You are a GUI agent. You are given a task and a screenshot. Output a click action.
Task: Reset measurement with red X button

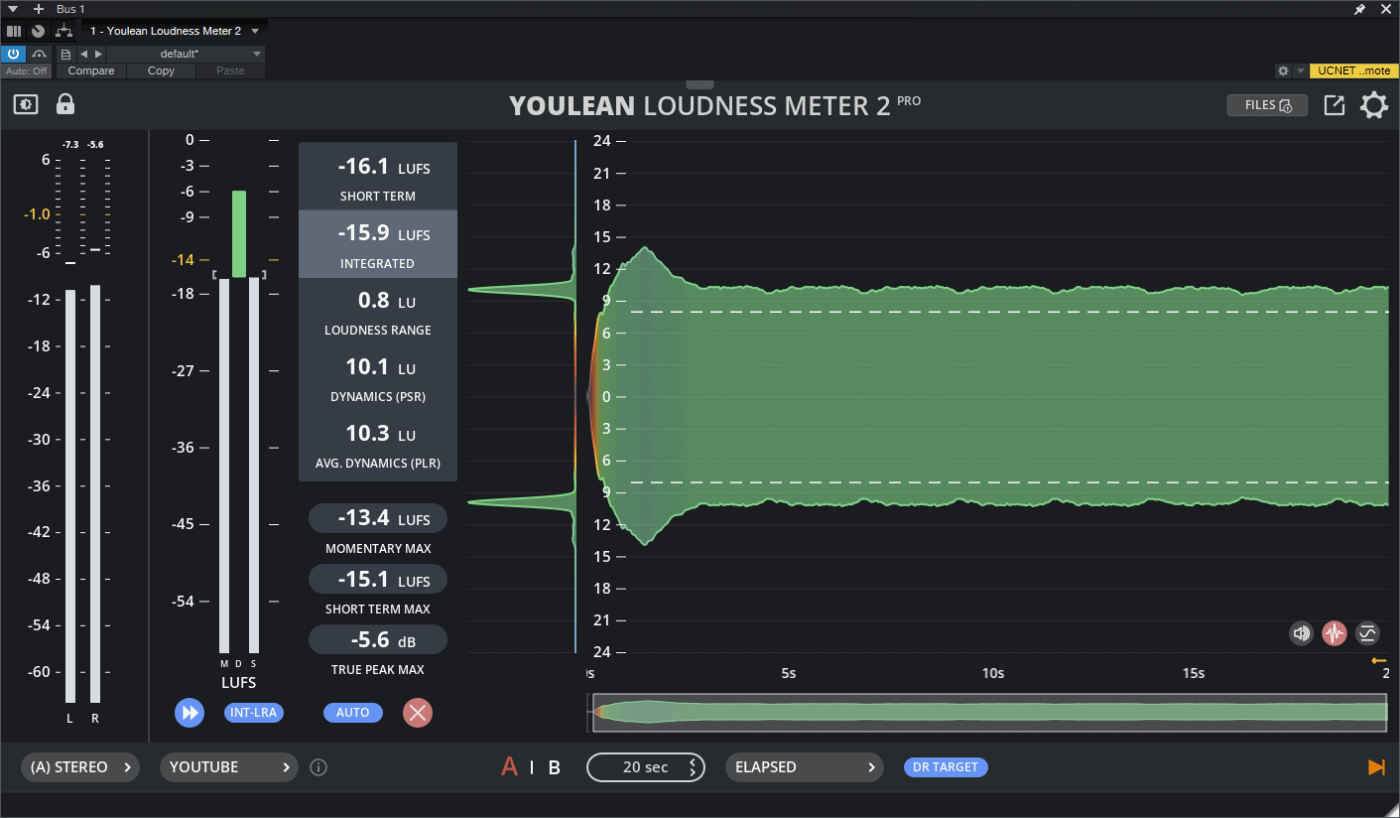pos(418,713)
